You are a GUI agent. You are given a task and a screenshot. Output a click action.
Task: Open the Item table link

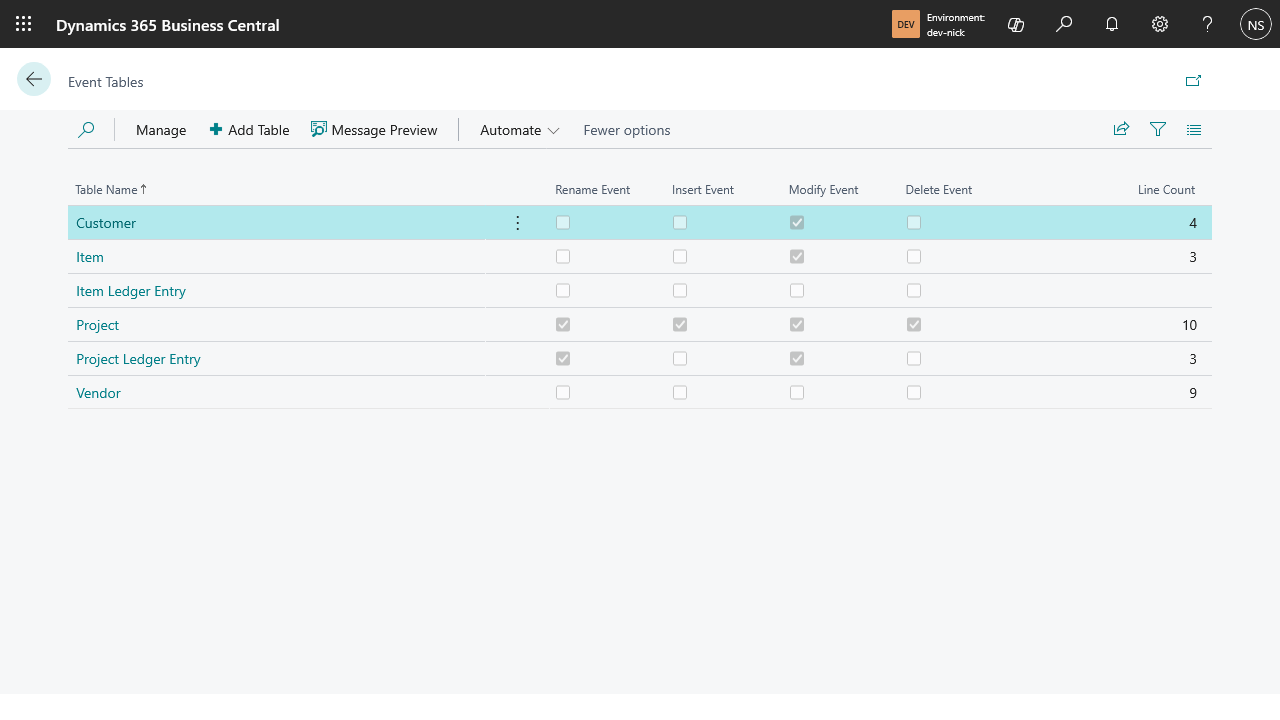tap(90, 257)
